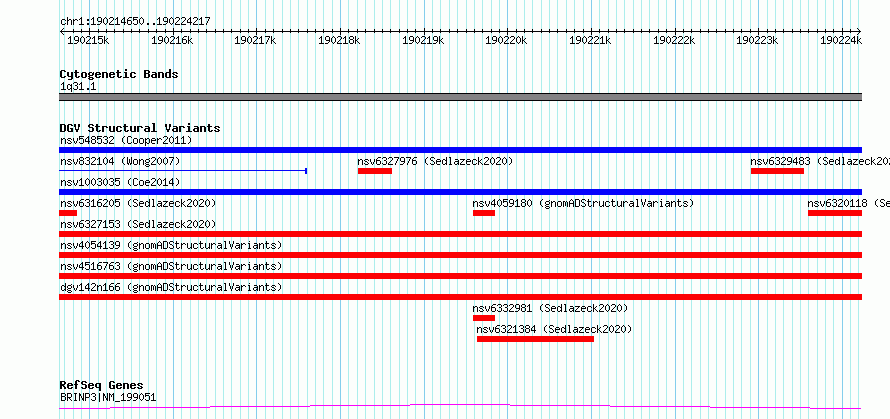Viewport: 890px width, 419px height.
Task: Select the blue bar under nsv1003035
Action: click(x=460, y=192)
